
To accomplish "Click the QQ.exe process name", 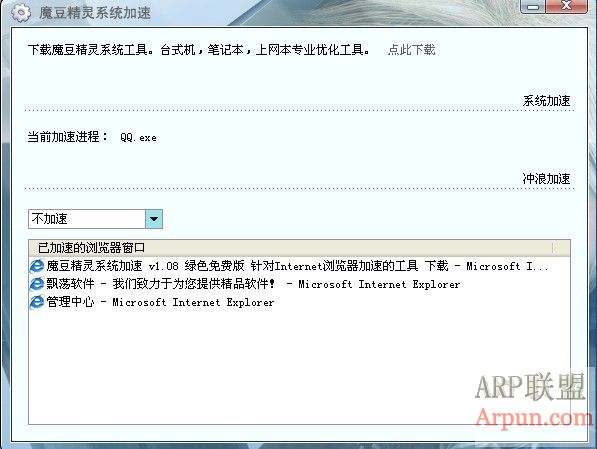I will [138, 137].
